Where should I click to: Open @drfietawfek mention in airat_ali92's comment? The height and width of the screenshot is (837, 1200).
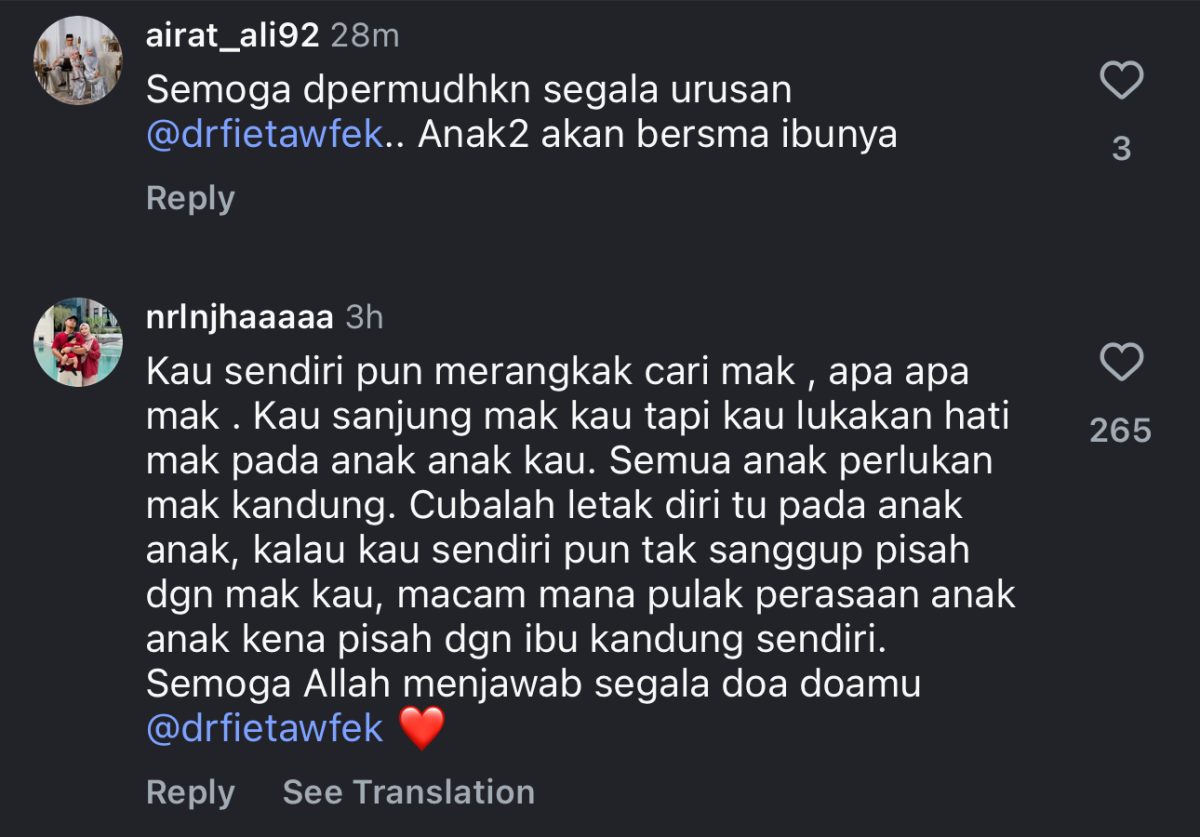tap(265, 135)
